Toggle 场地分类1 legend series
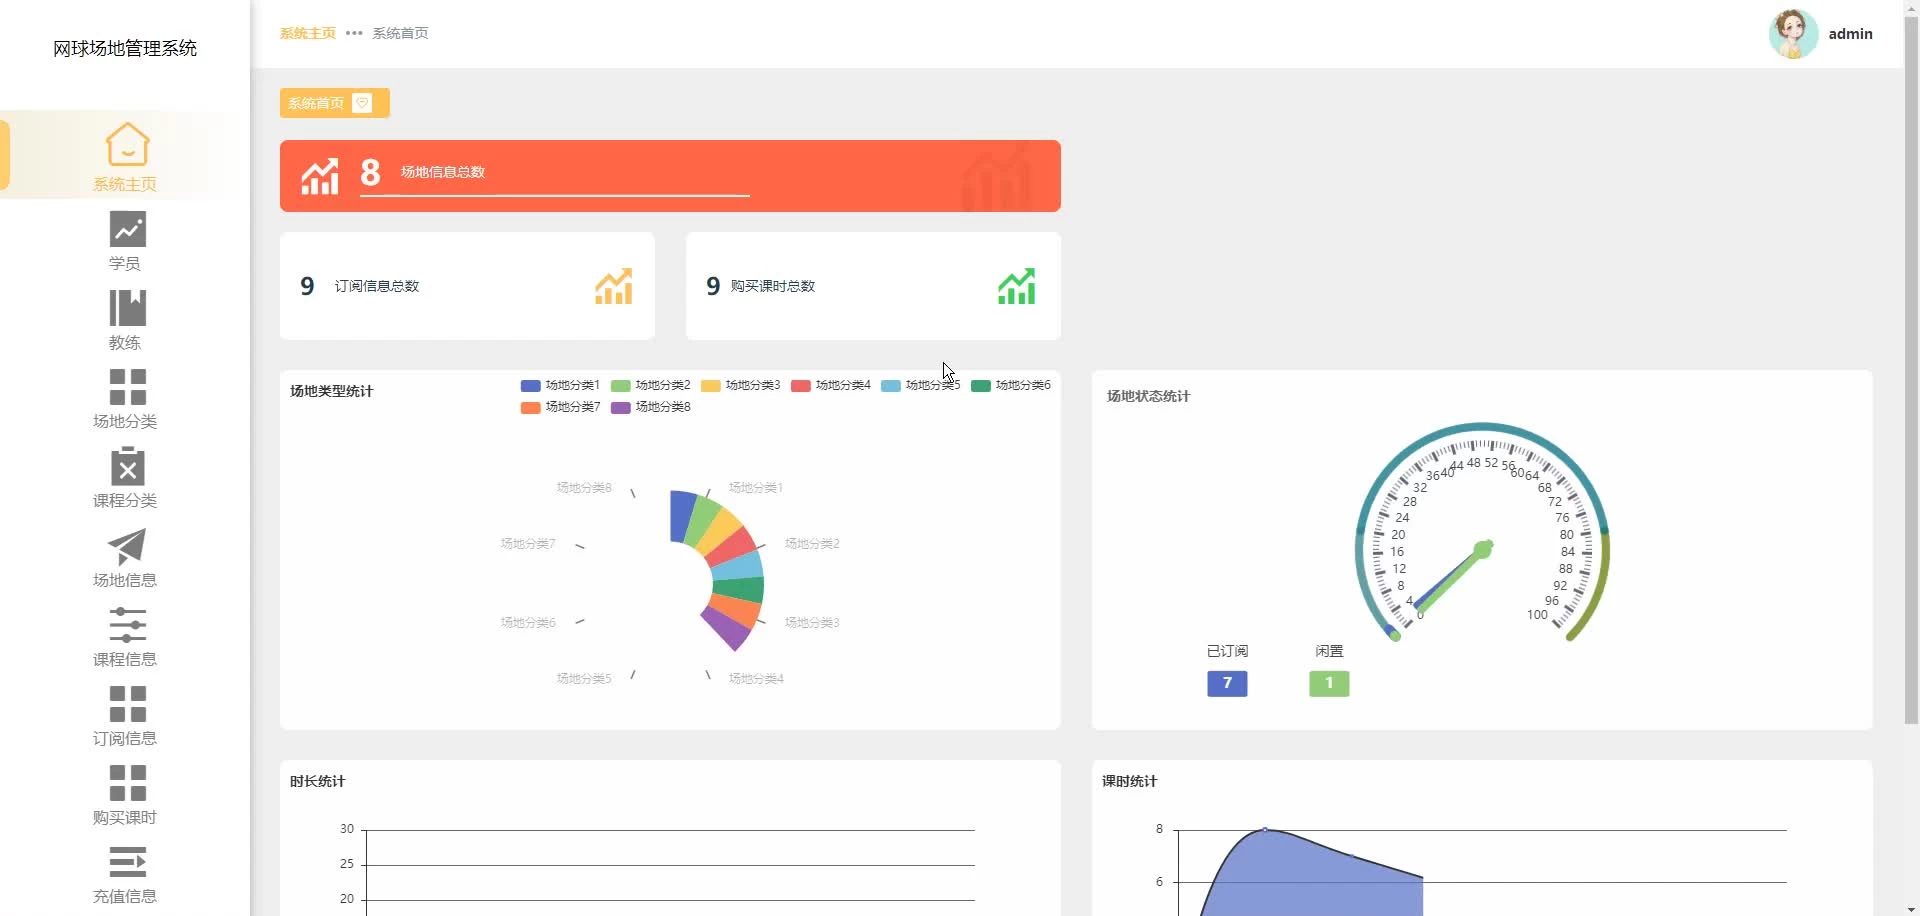This screenshot has height=916, width=1920. (x=560, y=385)
